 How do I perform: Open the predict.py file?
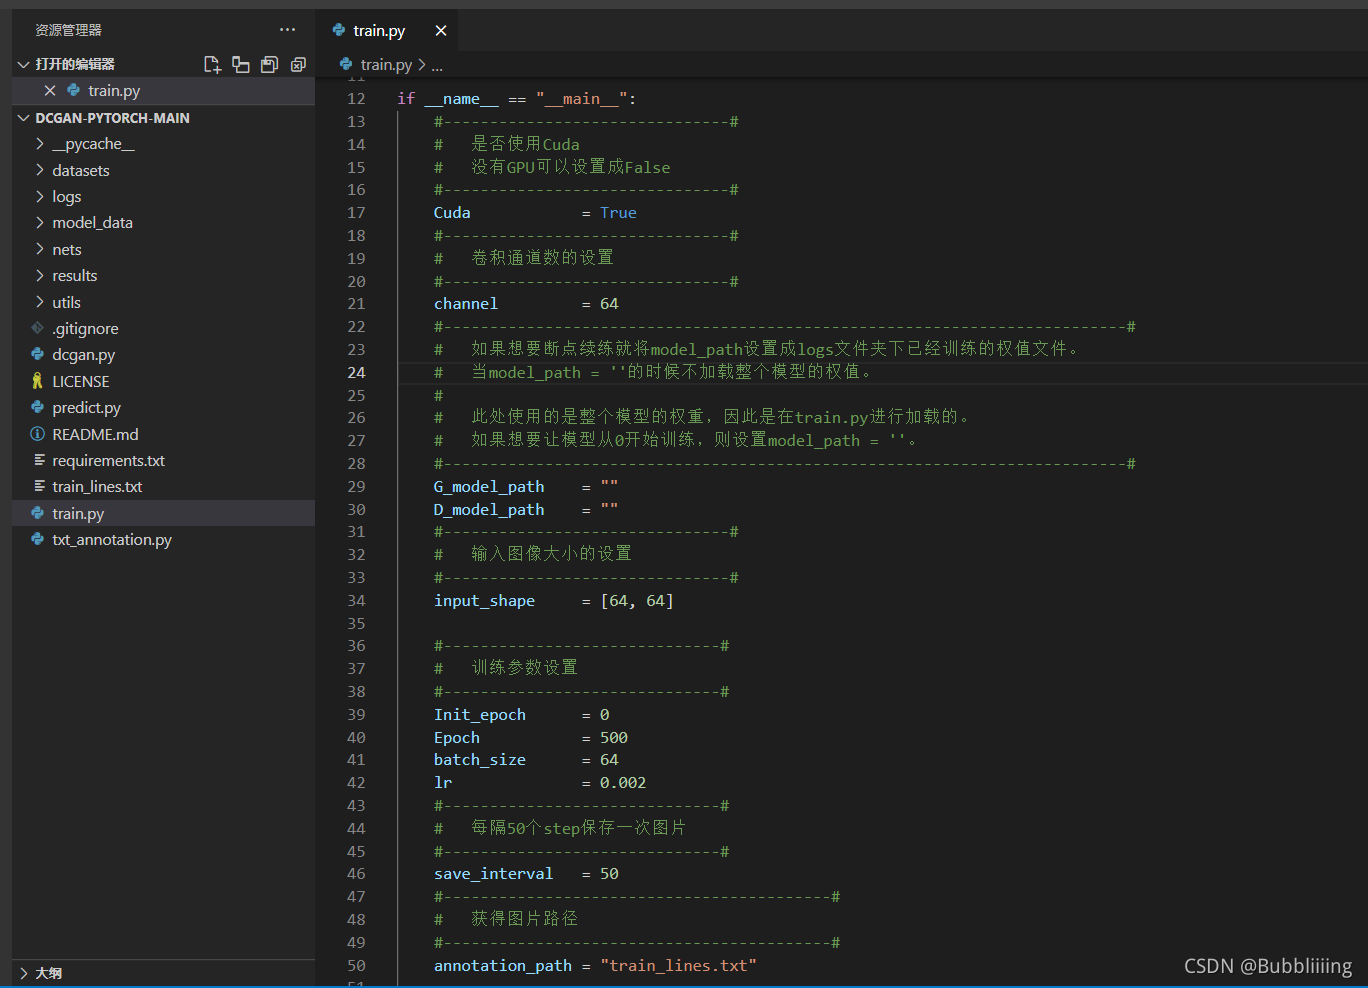[x=163, y=408]
